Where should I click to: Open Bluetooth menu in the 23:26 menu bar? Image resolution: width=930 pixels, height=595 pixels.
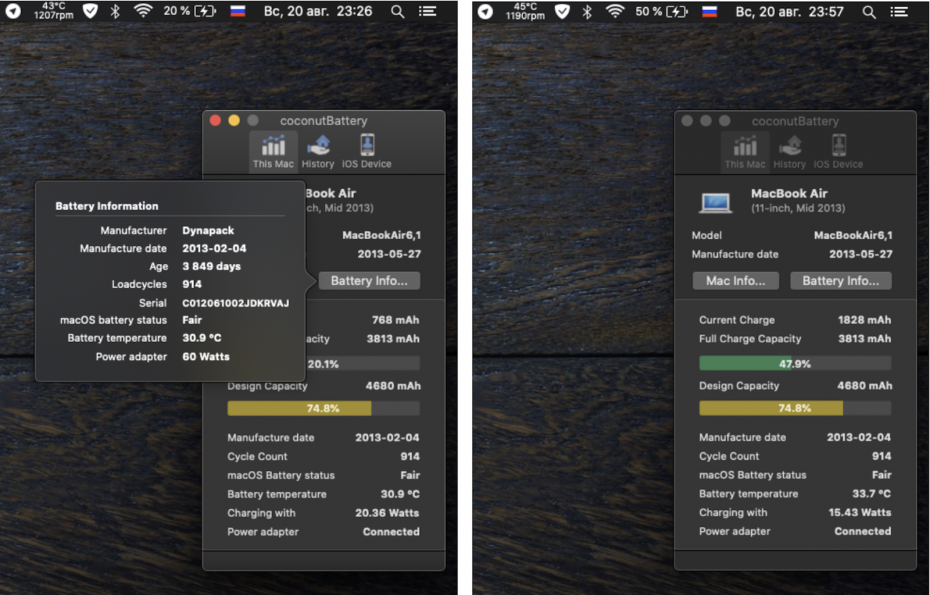pos(115,11)
